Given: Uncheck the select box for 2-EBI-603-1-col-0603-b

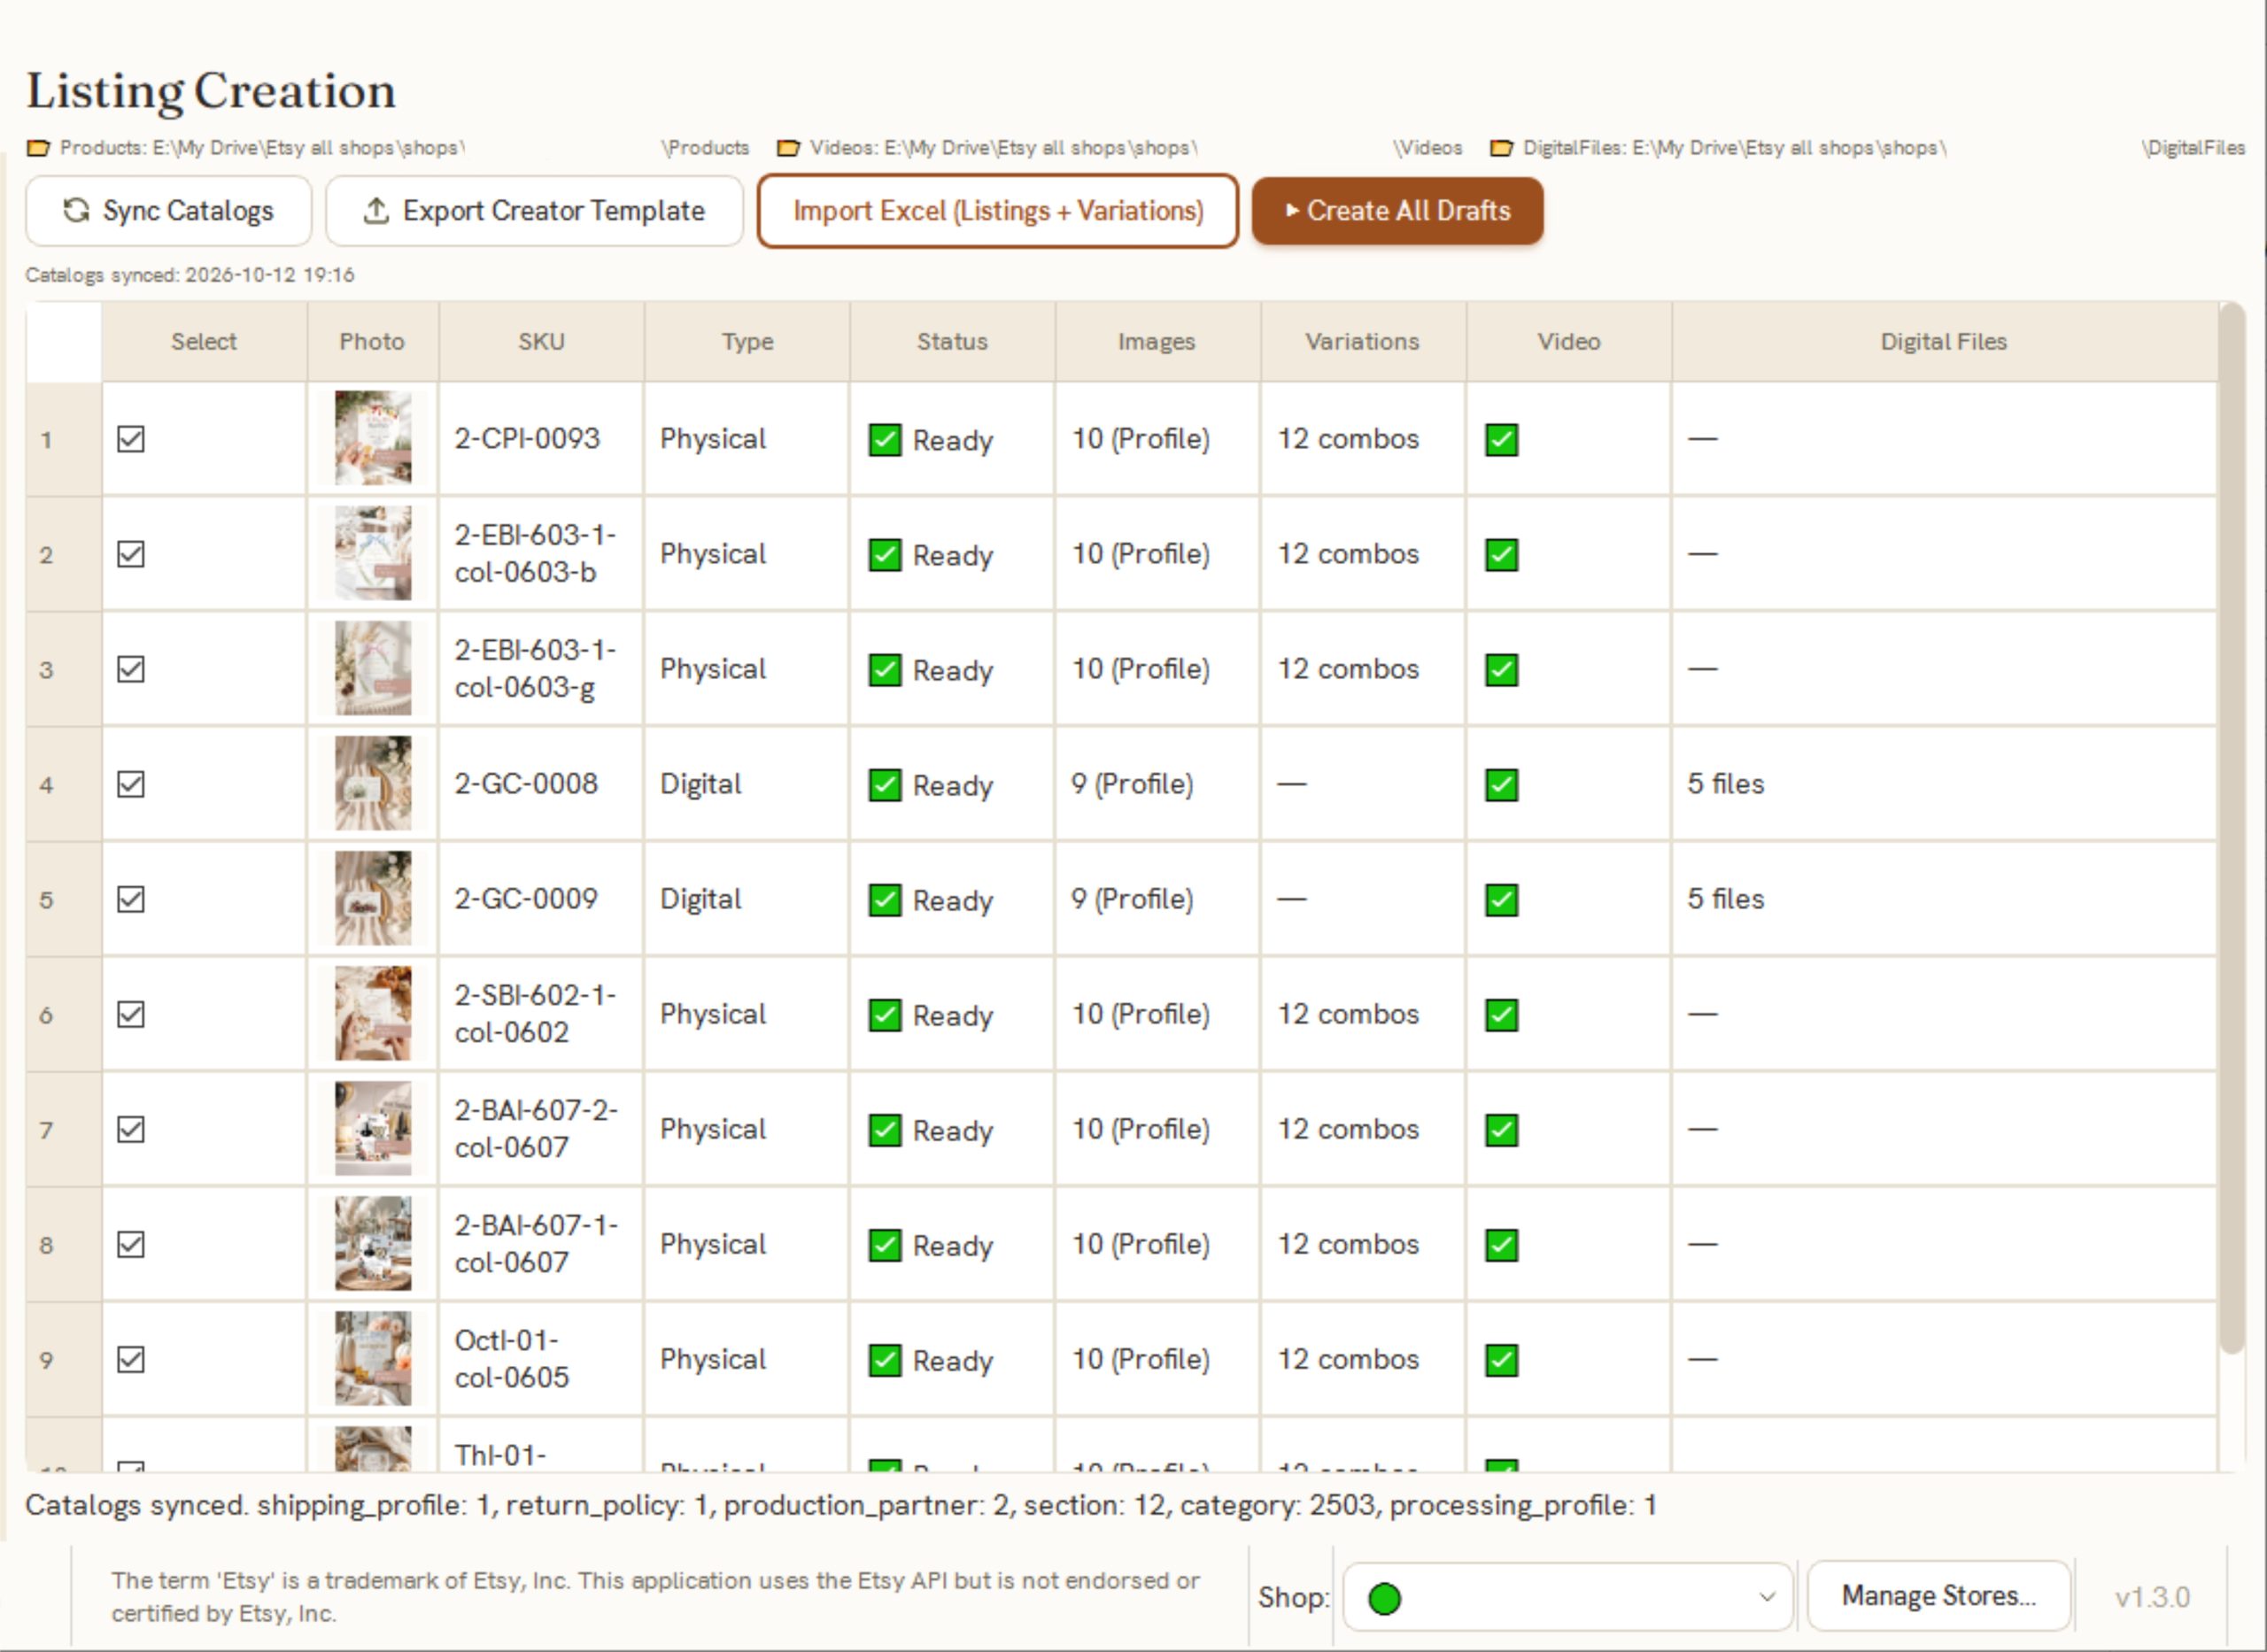Looking at the screenshot, I should coord(131,554).
